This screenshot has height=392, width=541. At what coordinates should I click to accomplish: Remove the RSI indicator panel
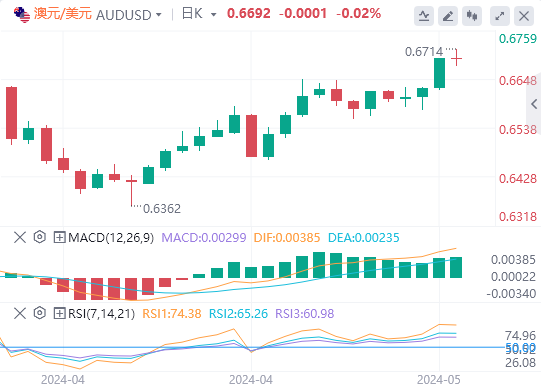(x=20, y=313)
